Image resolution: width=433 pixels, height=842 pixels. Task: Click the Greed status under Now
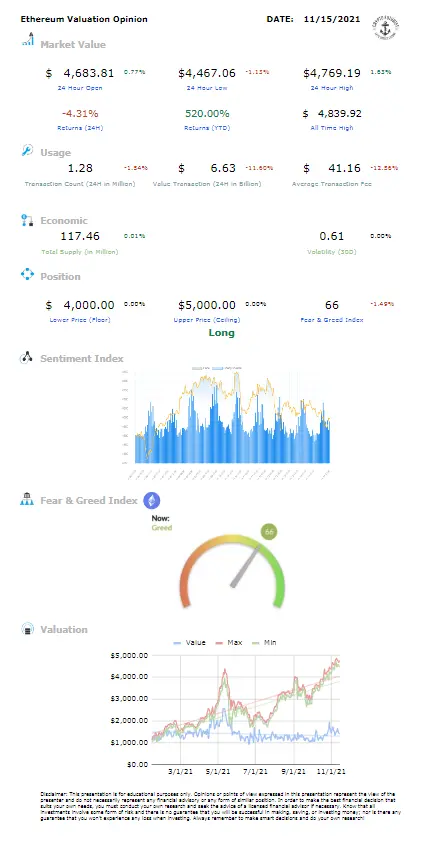(x=161, y=527)
